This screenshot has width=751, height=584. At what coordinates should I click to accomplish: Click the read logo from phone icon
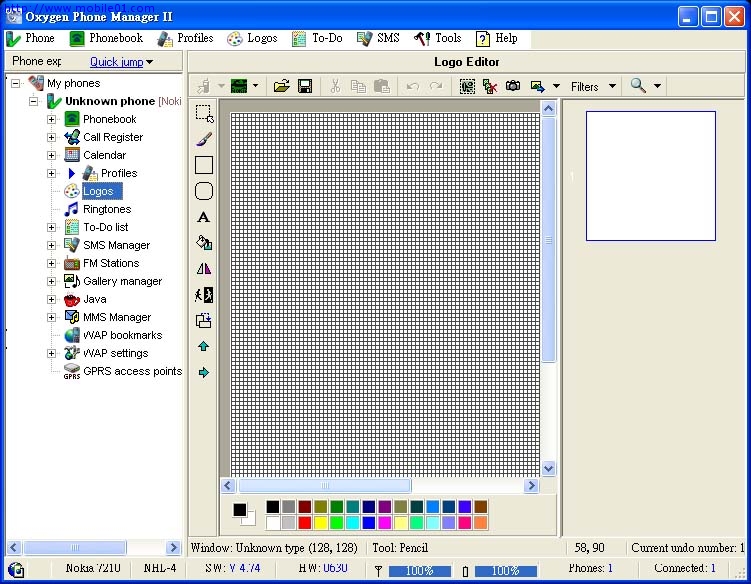coord(239,86)
